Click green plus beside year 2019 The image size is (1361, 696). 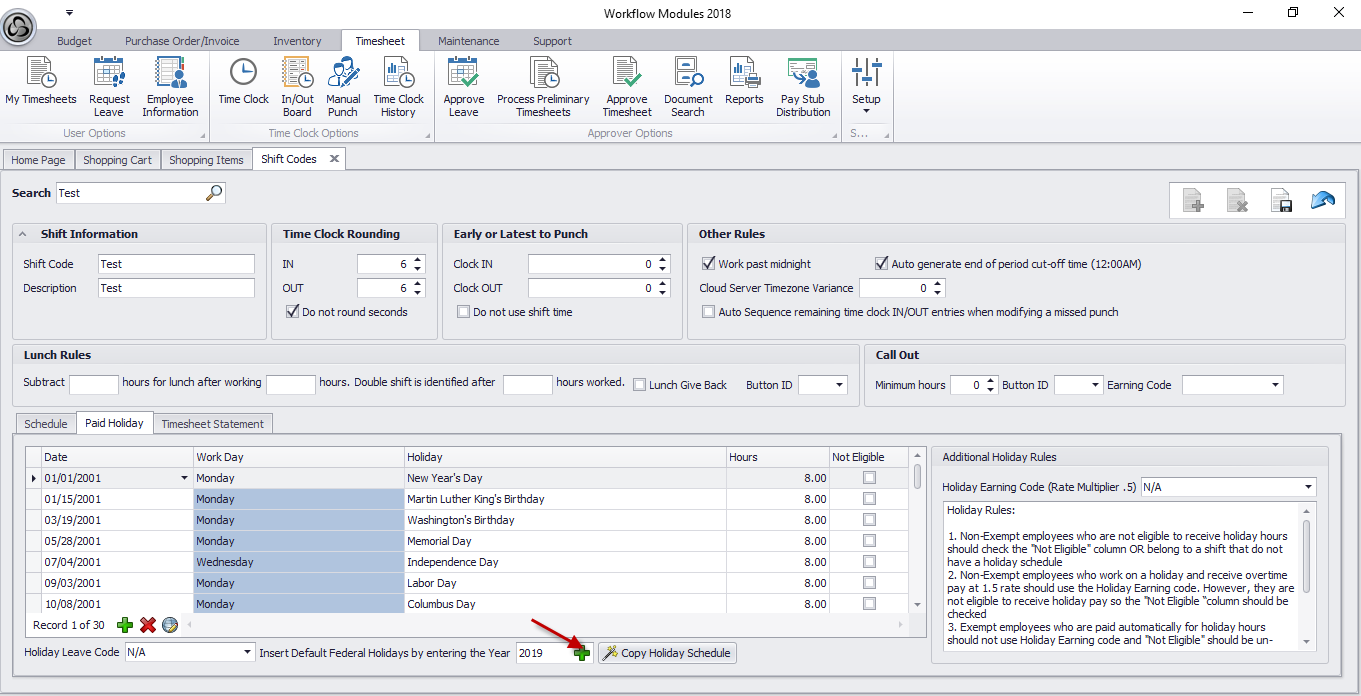click(582, 653)
